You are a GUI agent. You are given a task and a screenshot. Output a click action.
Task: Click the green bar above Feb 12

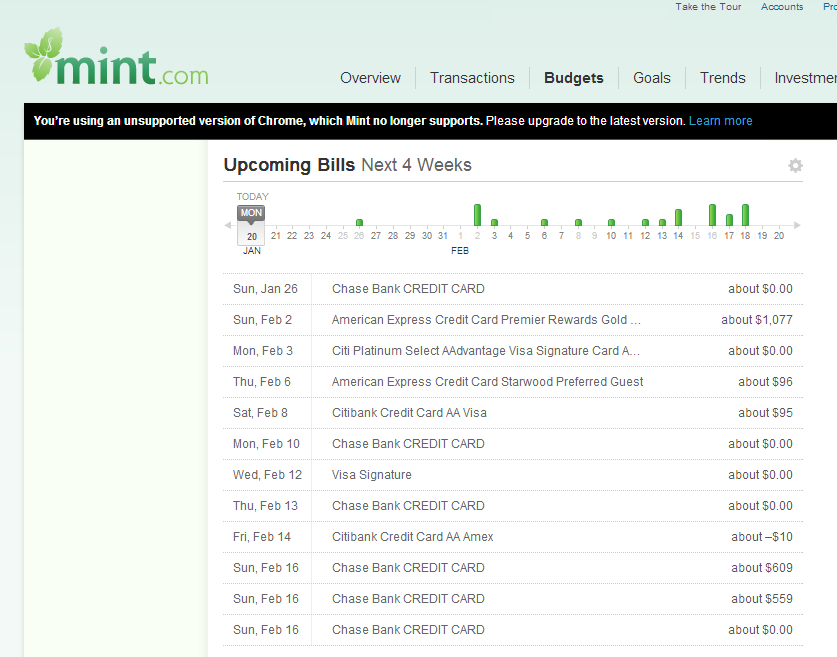[645, 222]
